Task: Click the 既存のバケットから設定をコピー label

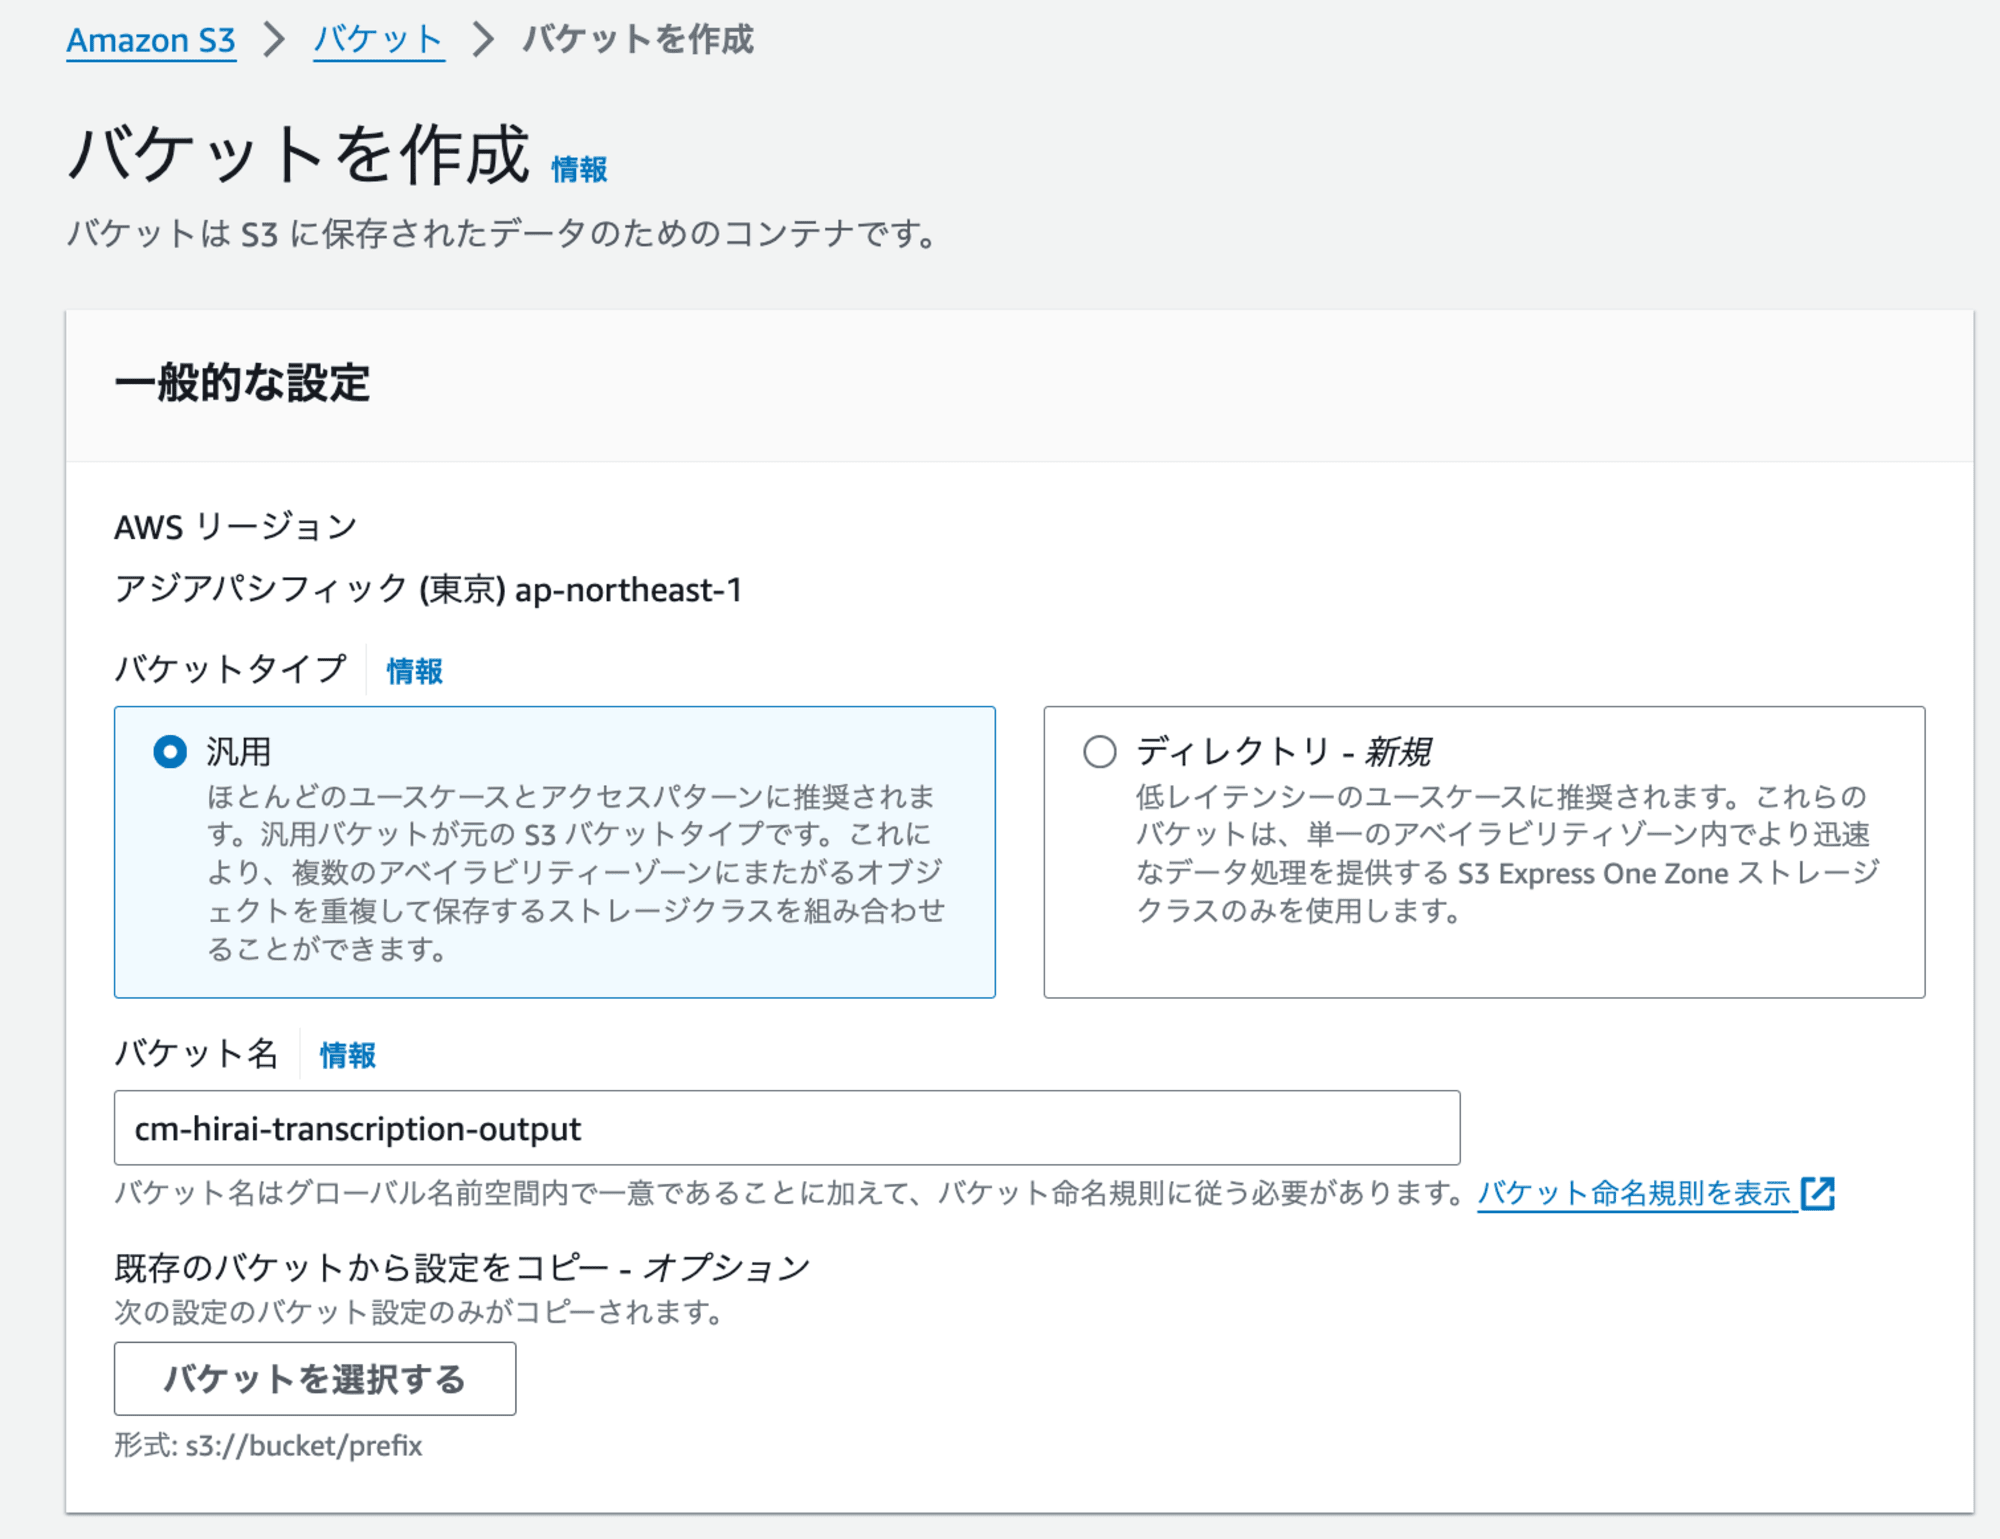Action: (461, 1268)
